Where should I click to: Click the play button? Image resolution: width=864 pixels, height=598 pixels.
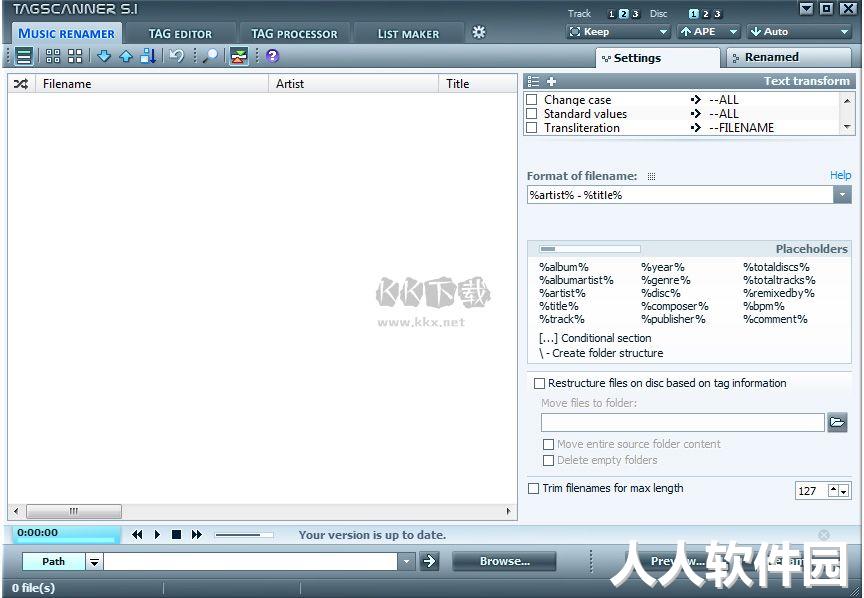point(157,535)
